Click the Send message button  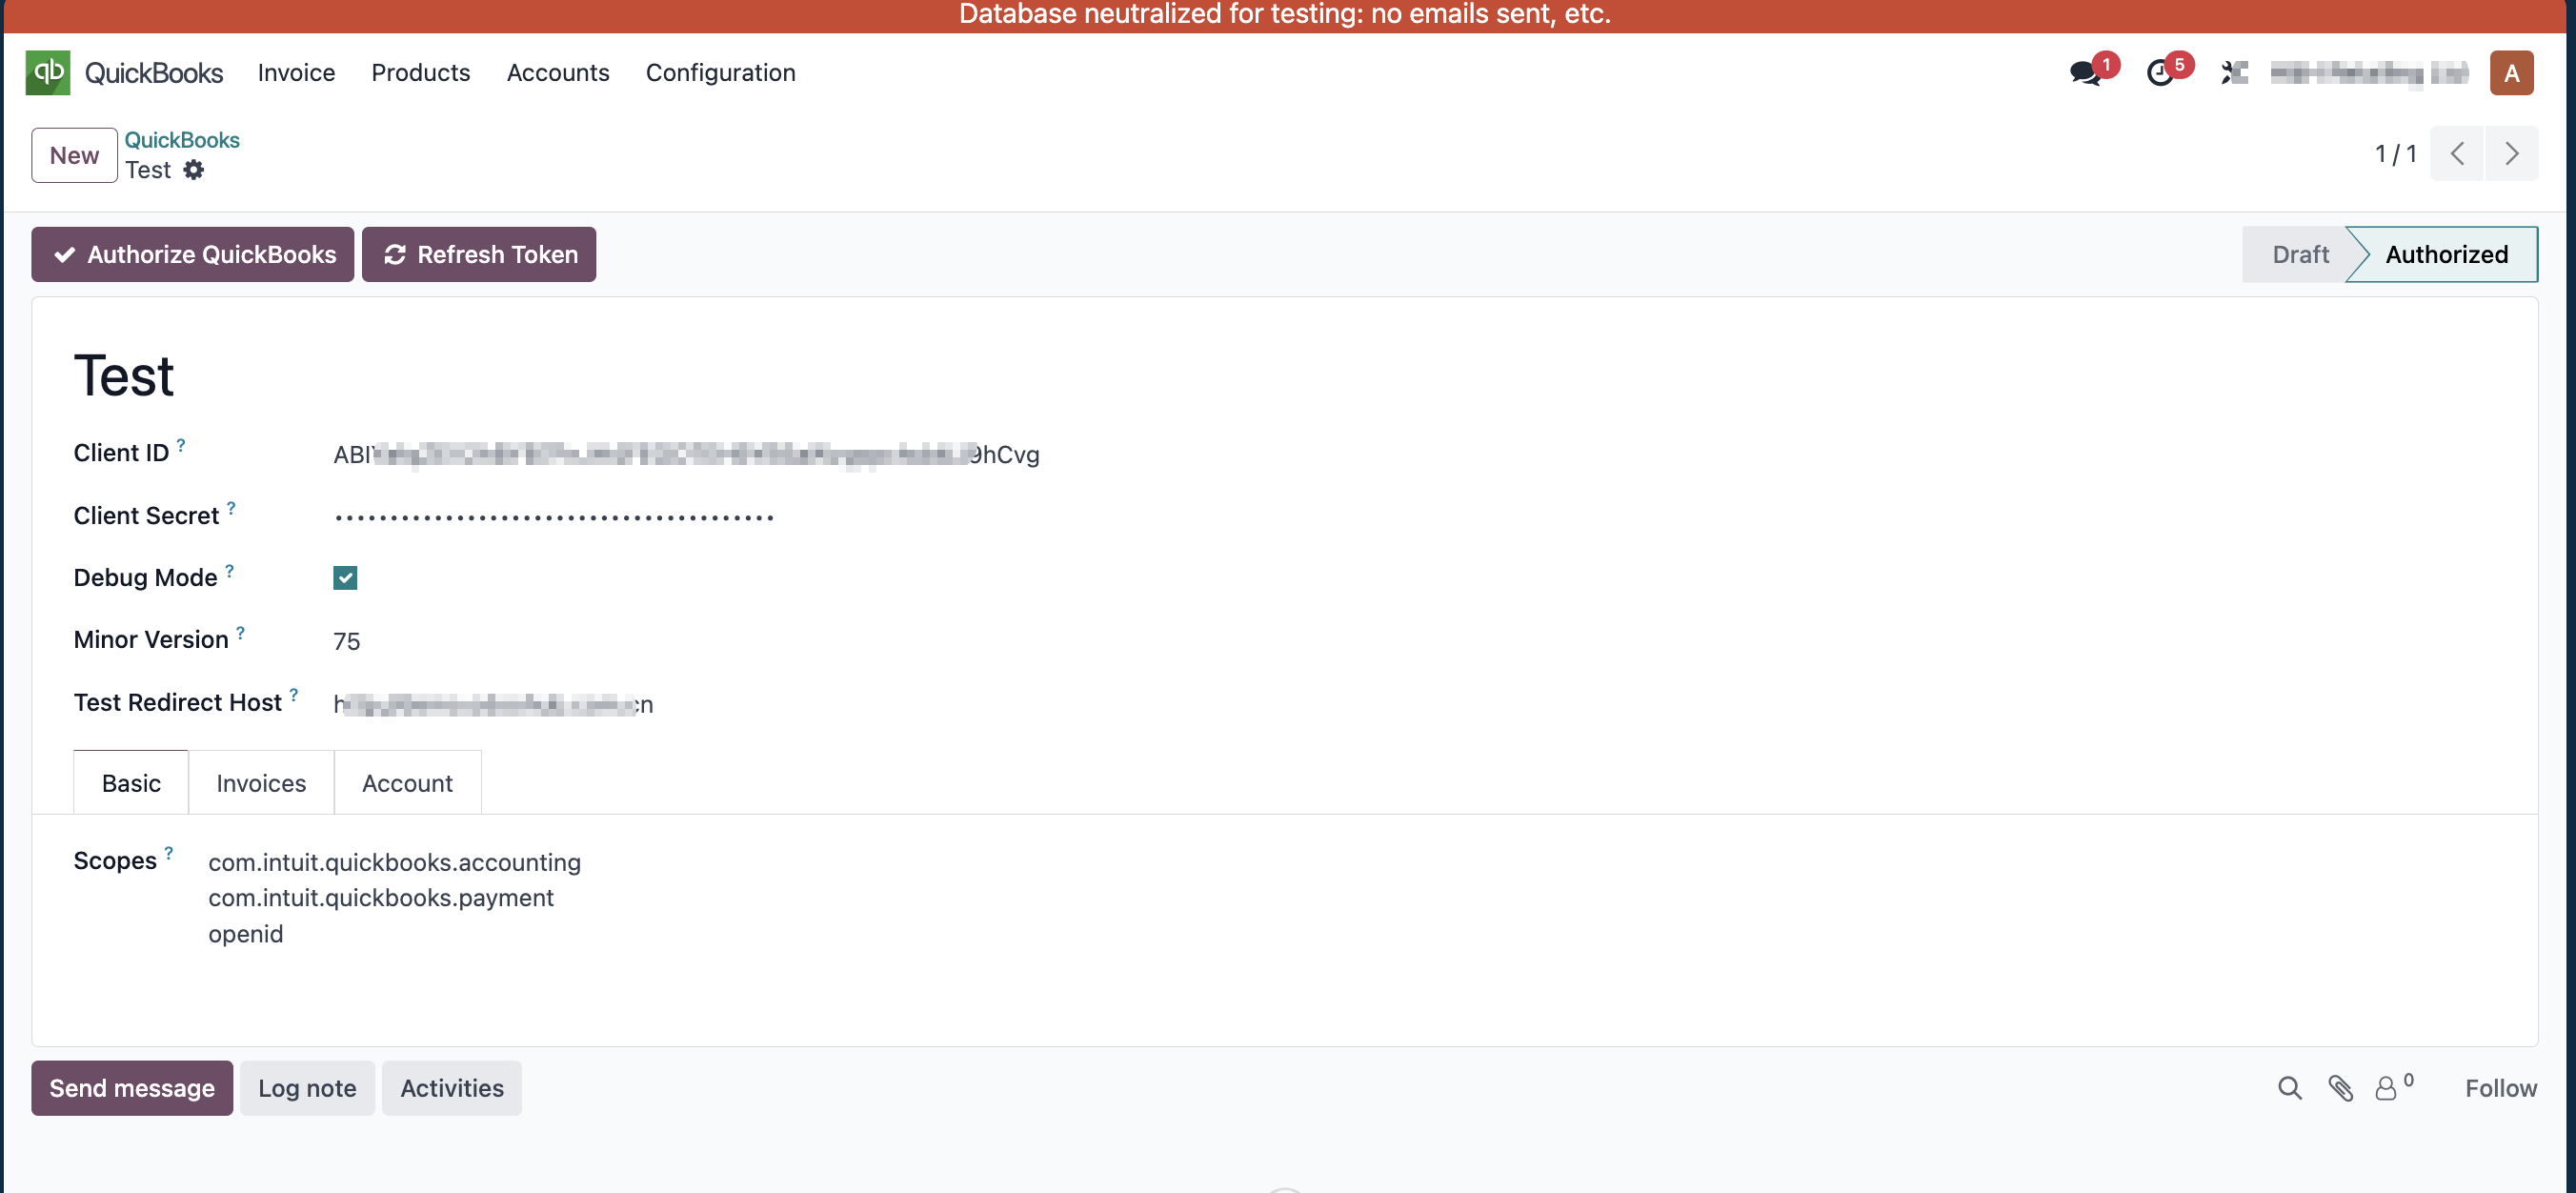[x=132, y=1088]
